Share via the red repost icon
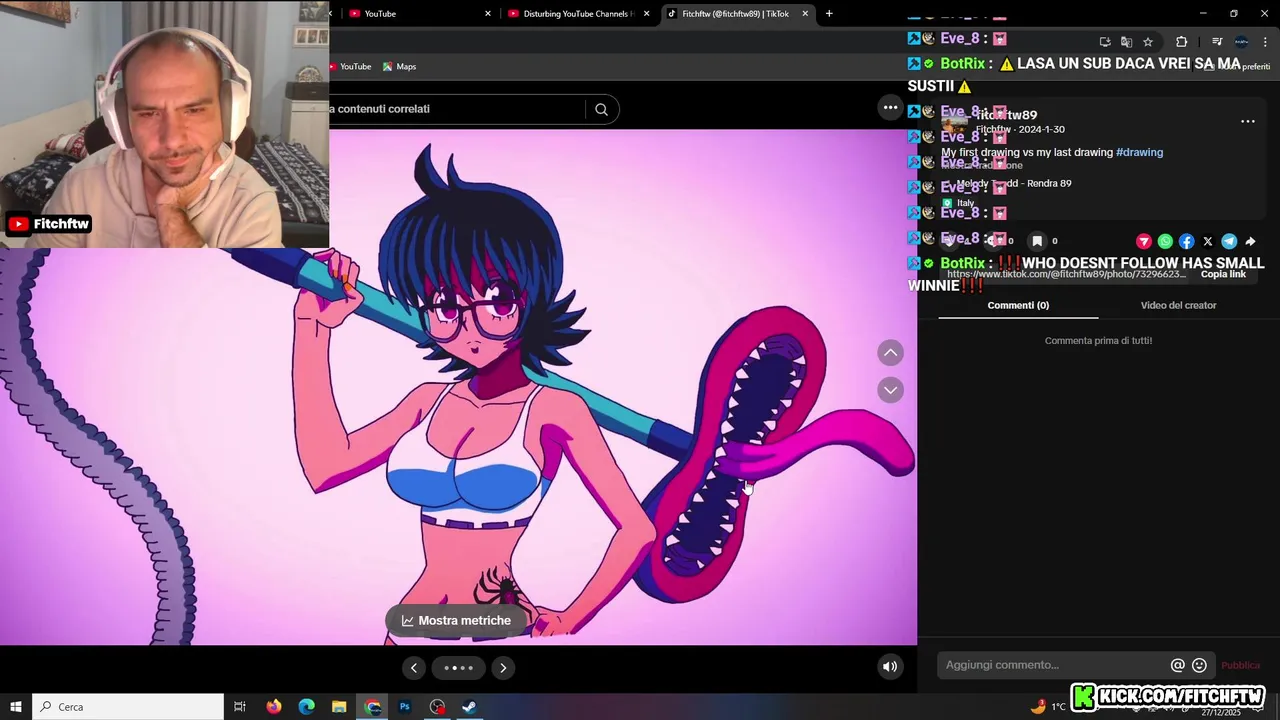 click(x=1144, y=241)
